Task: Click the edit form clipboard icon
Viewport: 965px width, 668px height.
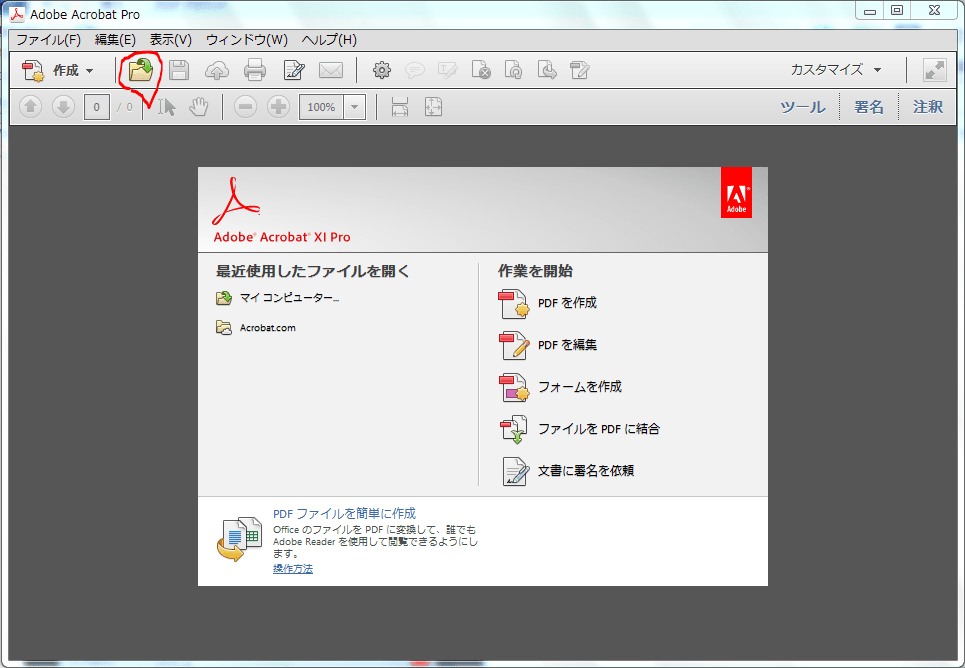Action: point(580,70)
